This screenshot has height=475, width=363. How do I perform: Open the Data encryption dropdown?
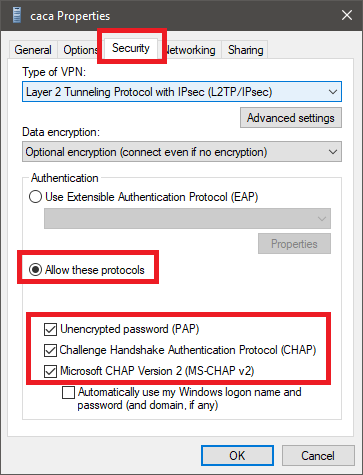coord(182,152)
